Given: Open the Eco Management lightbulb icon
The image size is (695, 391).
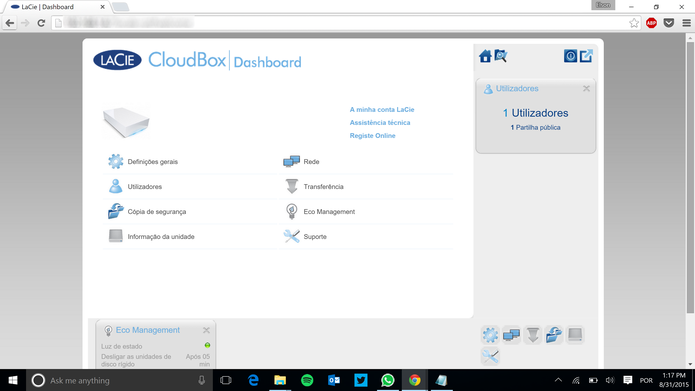Looking at the screenshot, I should [292, 211].
